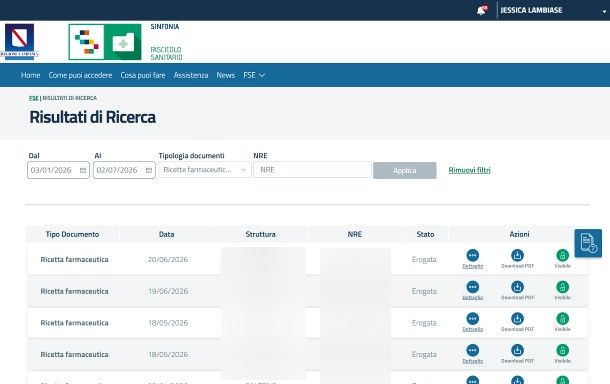
Task: Click the Al date field 02/07/2026
Action: tap(124, 170)
